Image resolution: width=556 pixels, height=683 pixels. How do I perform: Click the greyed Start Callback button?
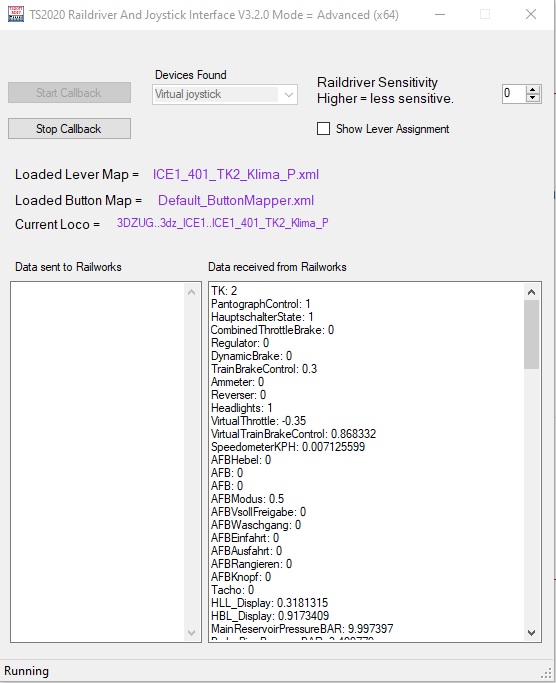tap(69, 93)
